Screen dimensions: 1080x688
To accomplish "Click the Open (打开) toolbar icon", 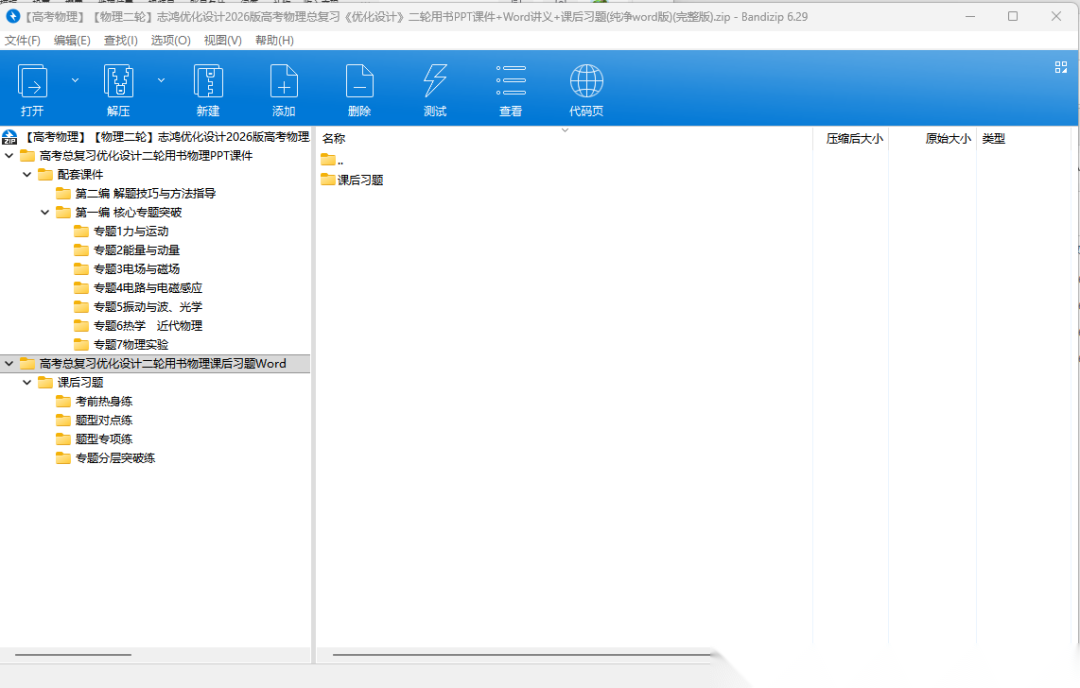I will pyautogui.click(x=33, y=82).
